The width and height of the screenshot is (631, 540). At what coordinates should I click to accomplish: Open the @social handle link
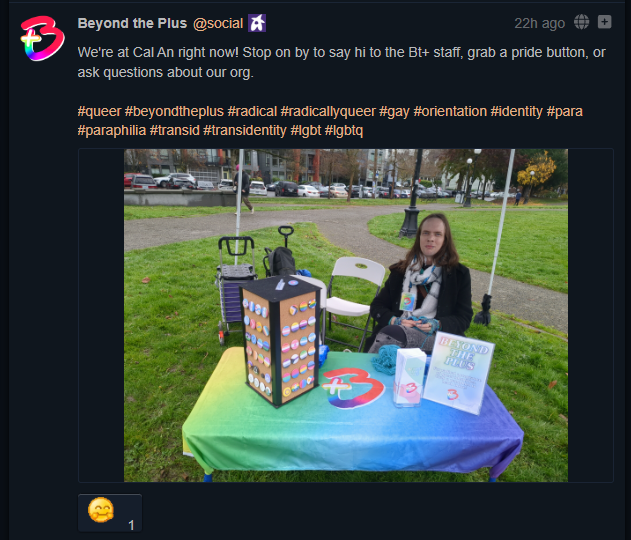click(x=218, y=23)
